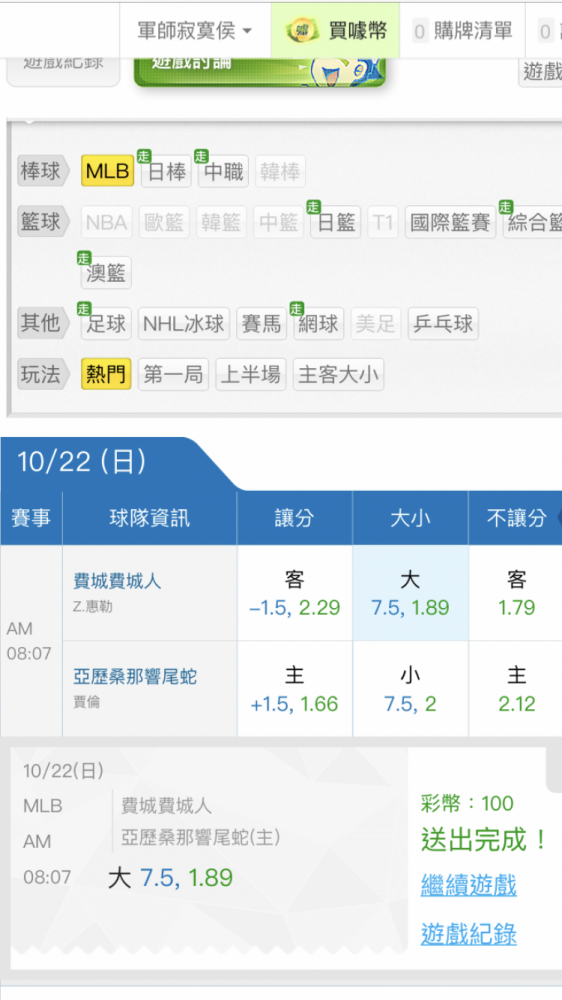Switch to 主客大小 play type
Viewport: 562px width, 1000px height.
[338, 374]
